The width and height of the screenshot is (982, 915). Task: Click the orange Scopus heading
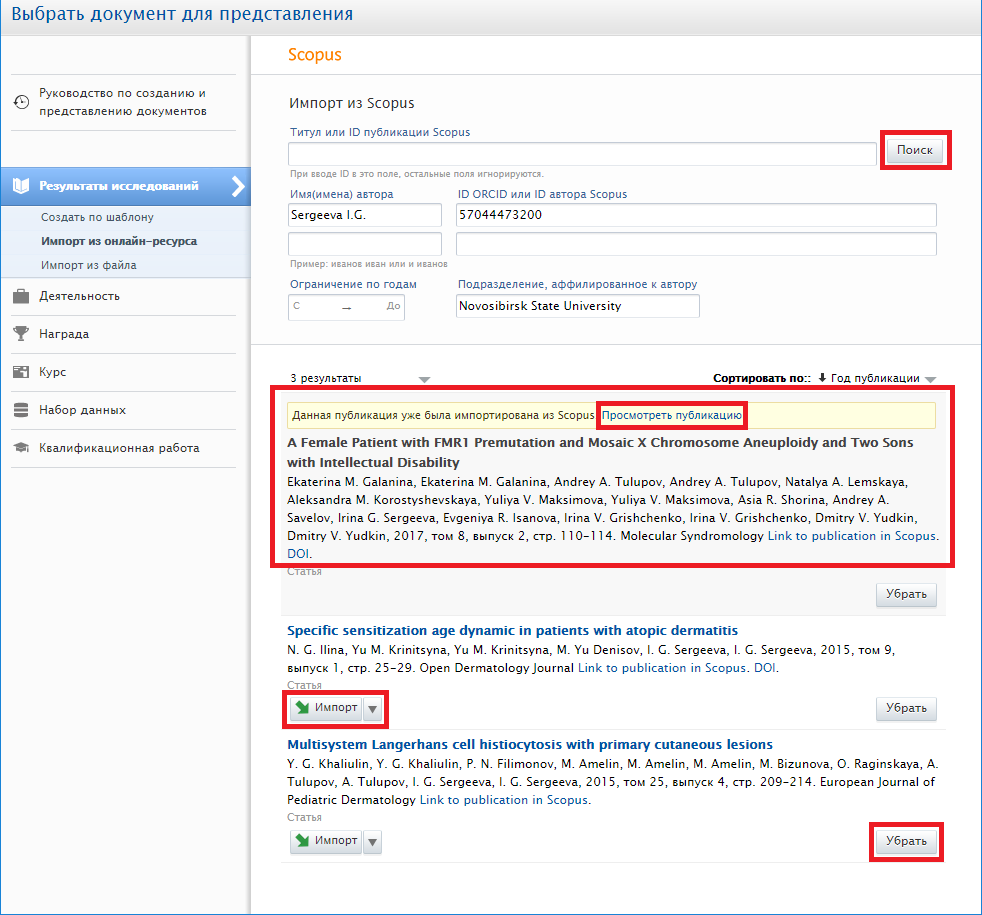[314, 55]
